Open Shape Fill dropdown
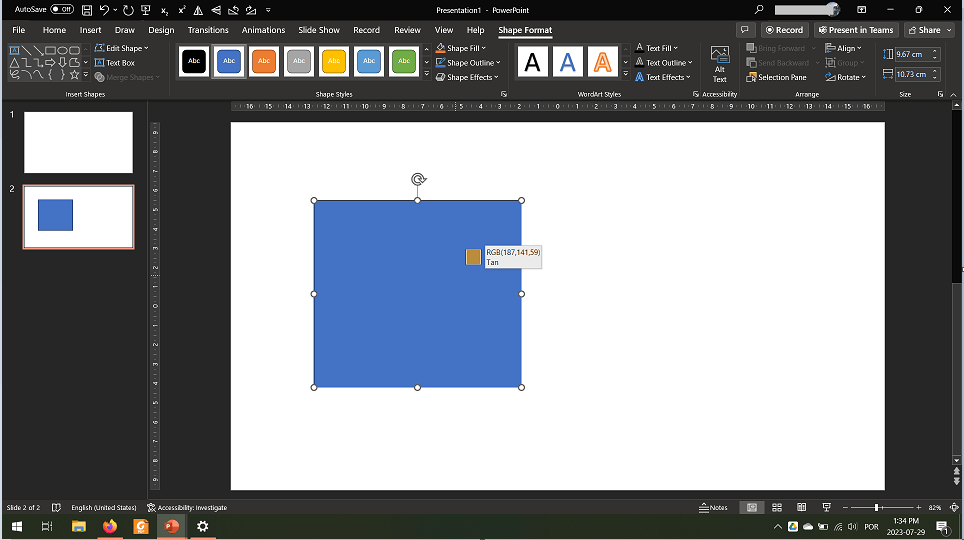This screenshot has height=540, width=964. (x=461, y=48)
